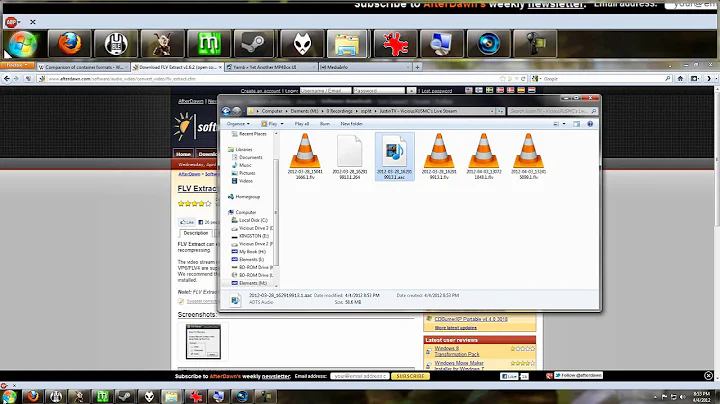Select My Book (H:) drive
Screen dimensions: 720x404
252,252
